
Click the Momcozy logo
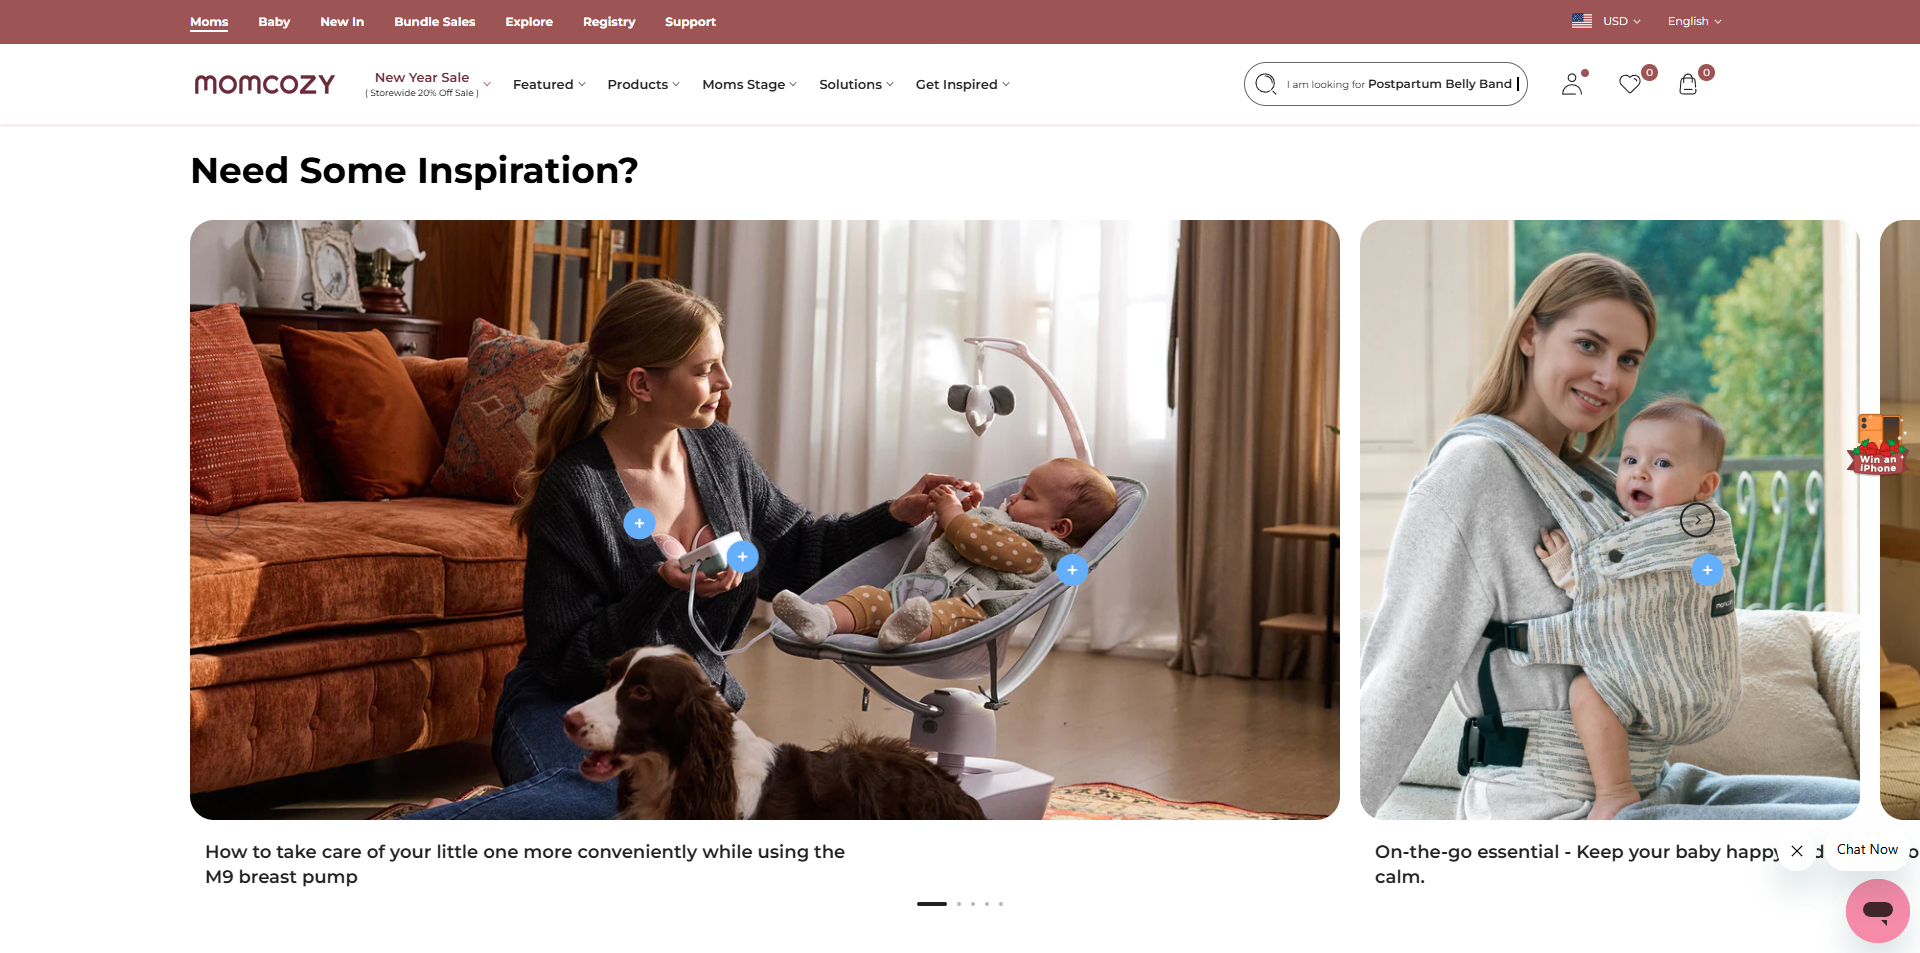coord(264,84)
